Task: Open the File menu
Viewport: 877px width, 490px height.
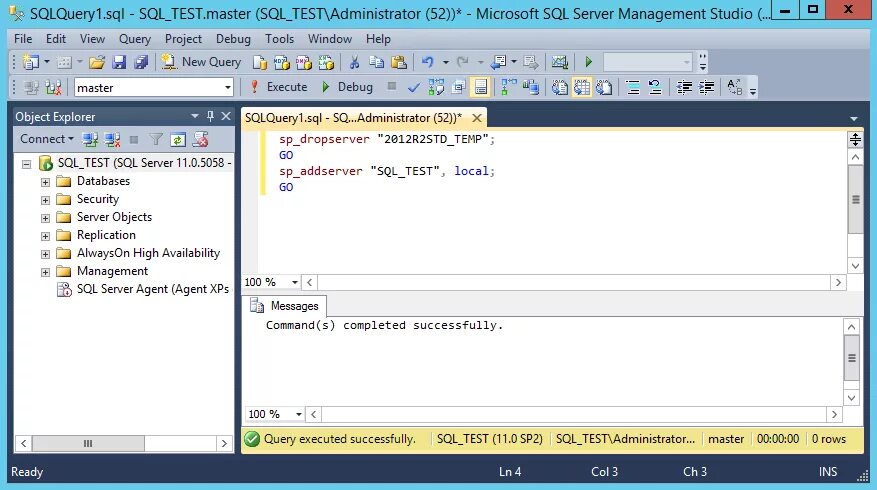Action: (23, 39)
